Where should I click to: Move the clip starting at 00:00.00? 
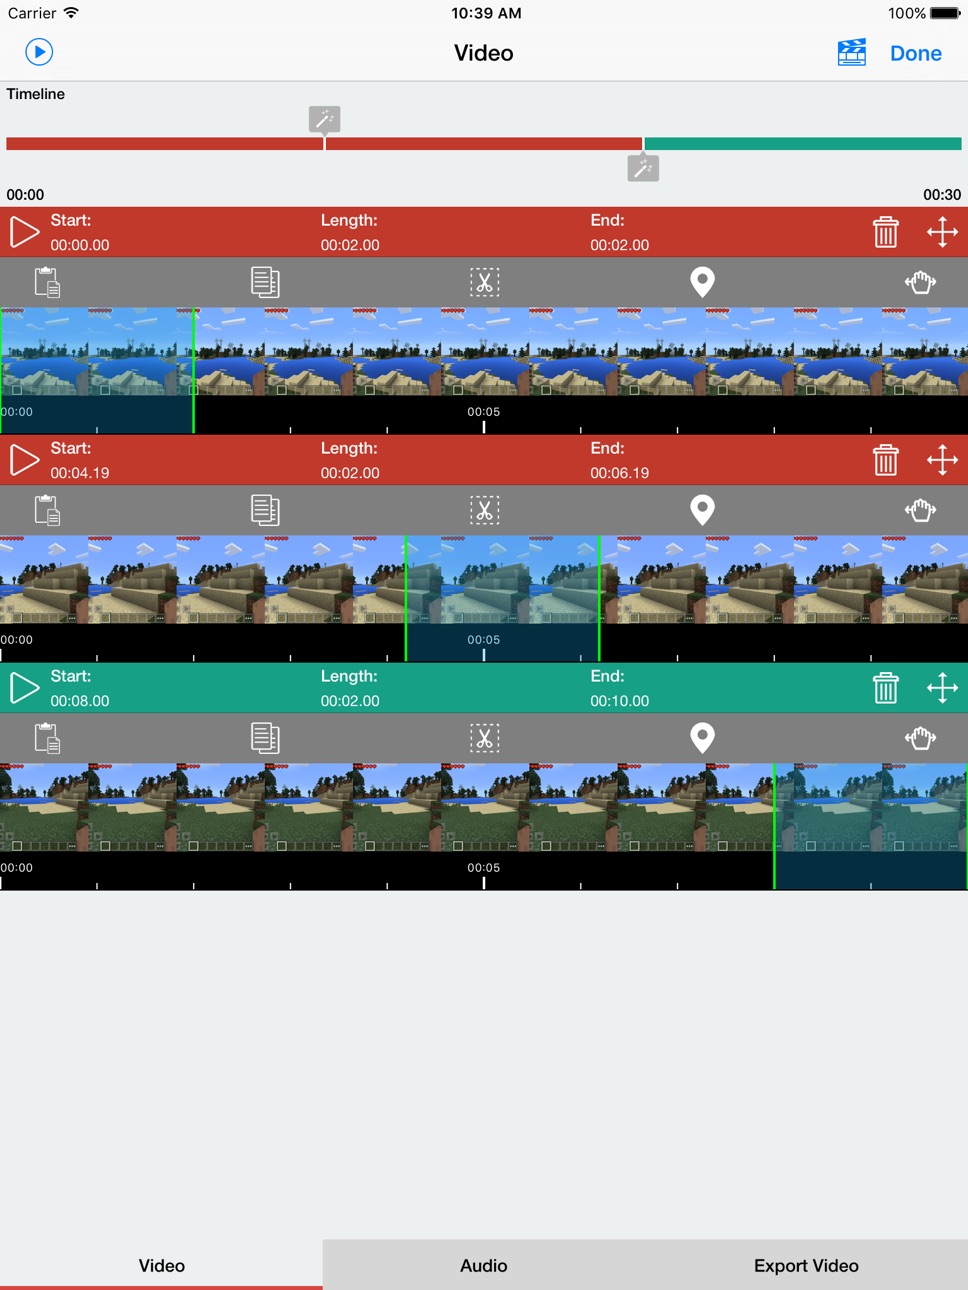[x=942, y=232]
